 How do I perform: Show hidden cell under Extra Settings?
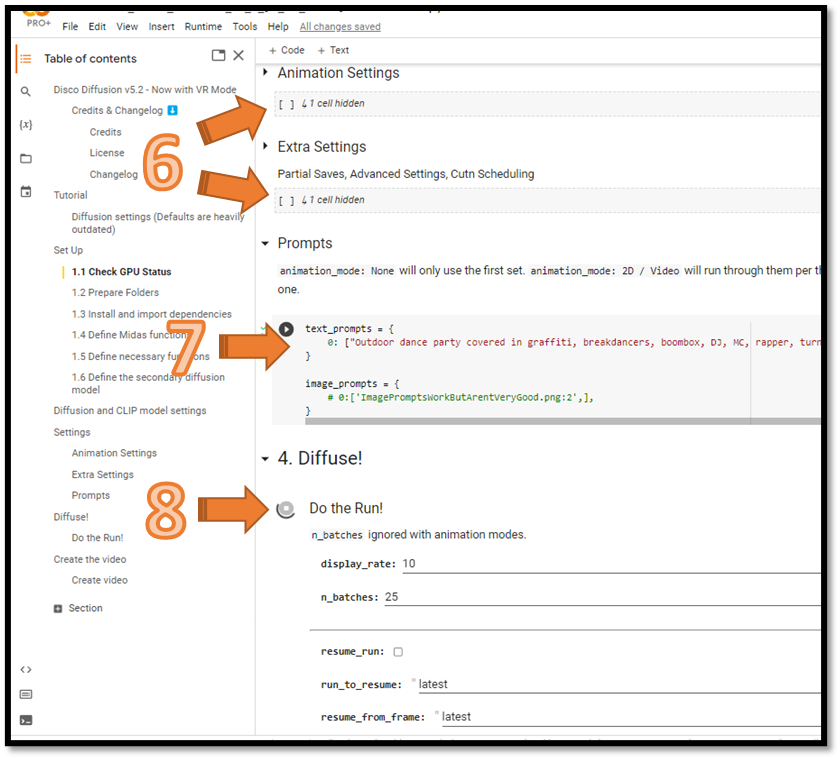point(332,200)
